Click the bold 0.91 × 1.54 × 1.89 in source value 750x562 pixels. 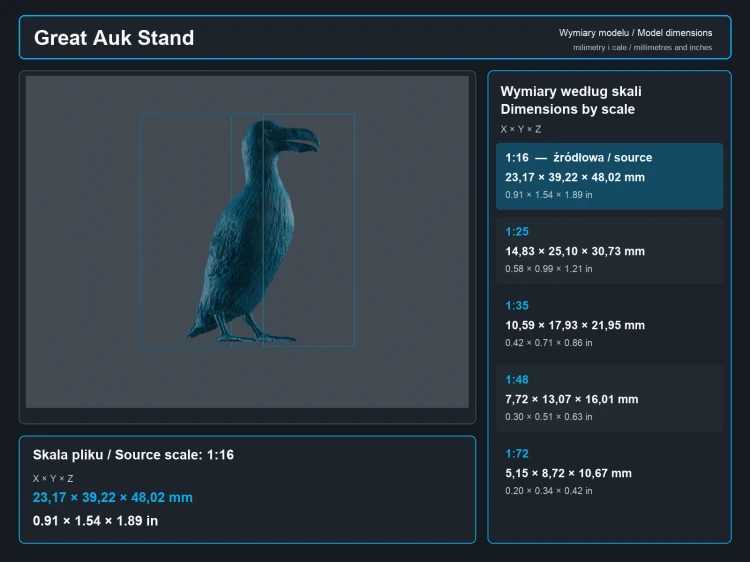pyautogui.click(x=95, y=521)
